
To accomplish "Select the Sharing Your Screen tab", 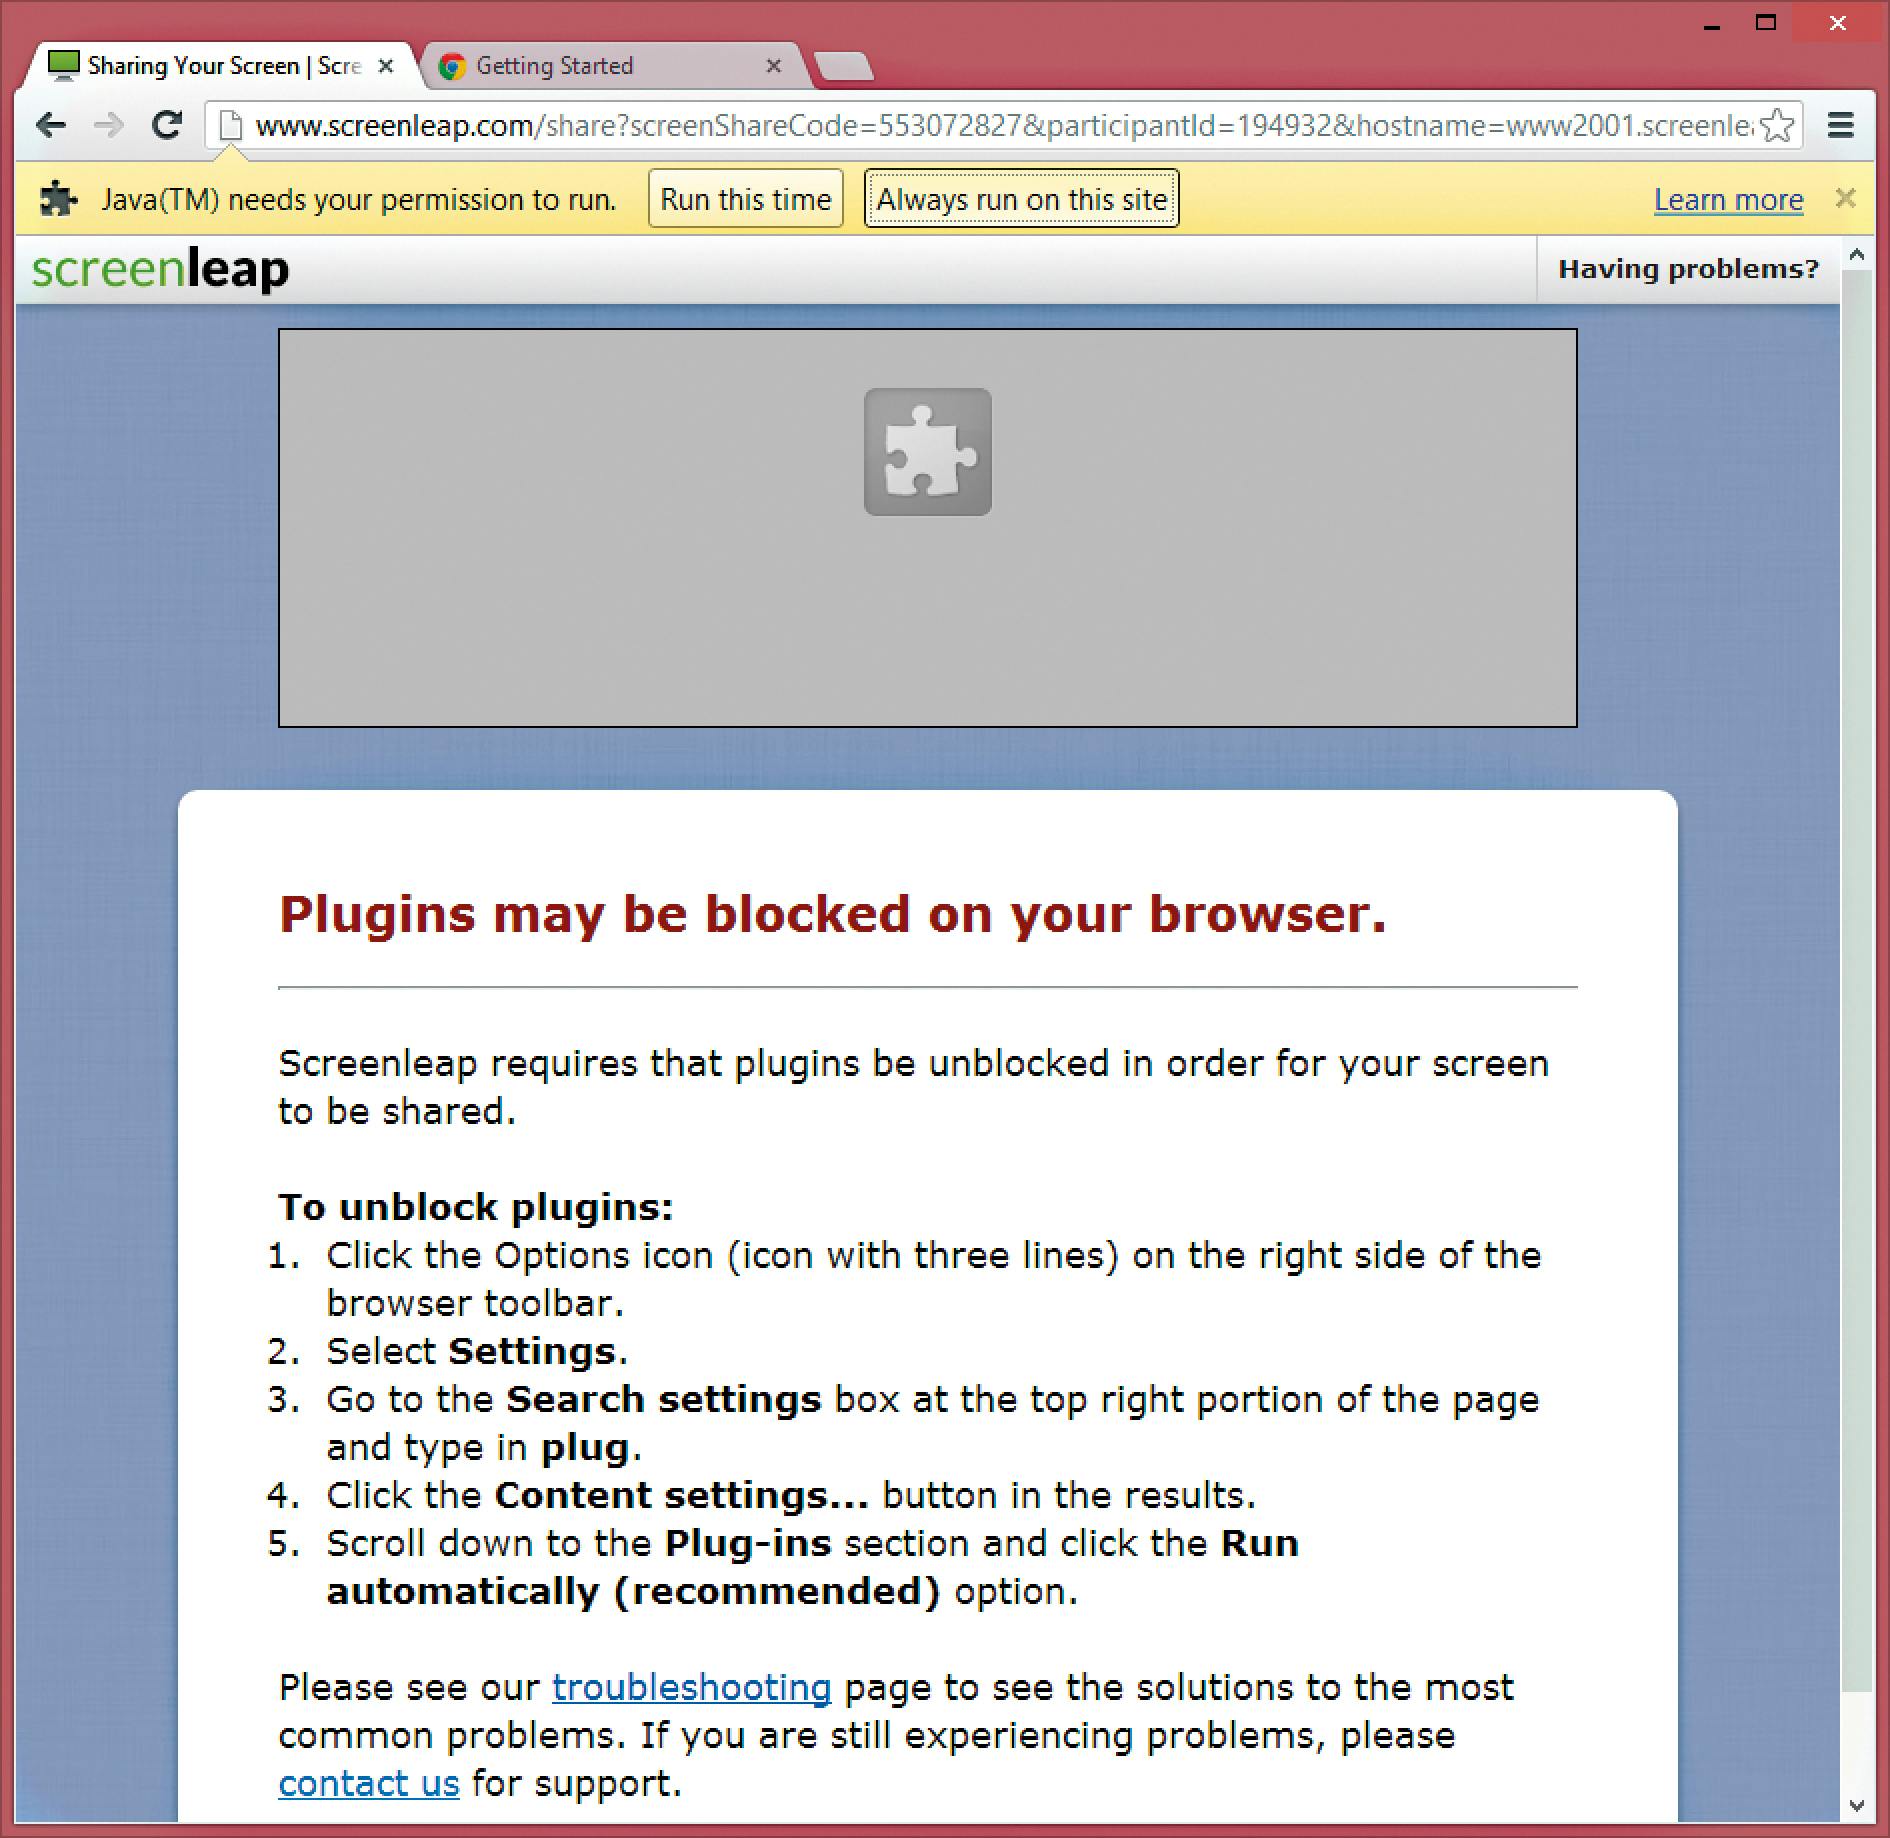I will click(x=220, y=66).
